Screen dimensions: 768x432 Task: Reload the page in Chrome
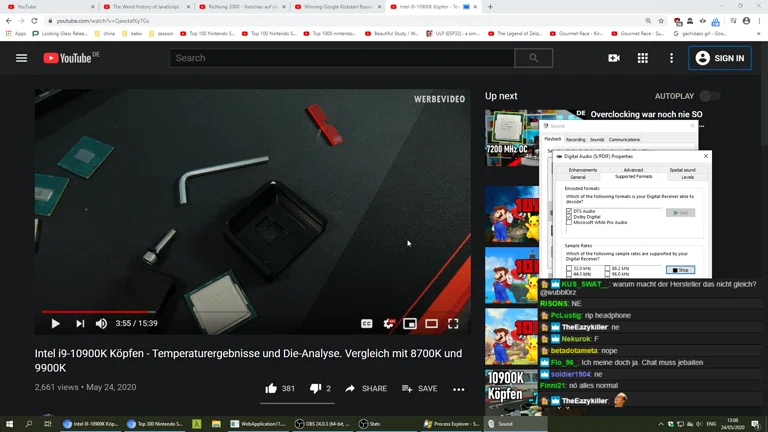pos(34,21)
